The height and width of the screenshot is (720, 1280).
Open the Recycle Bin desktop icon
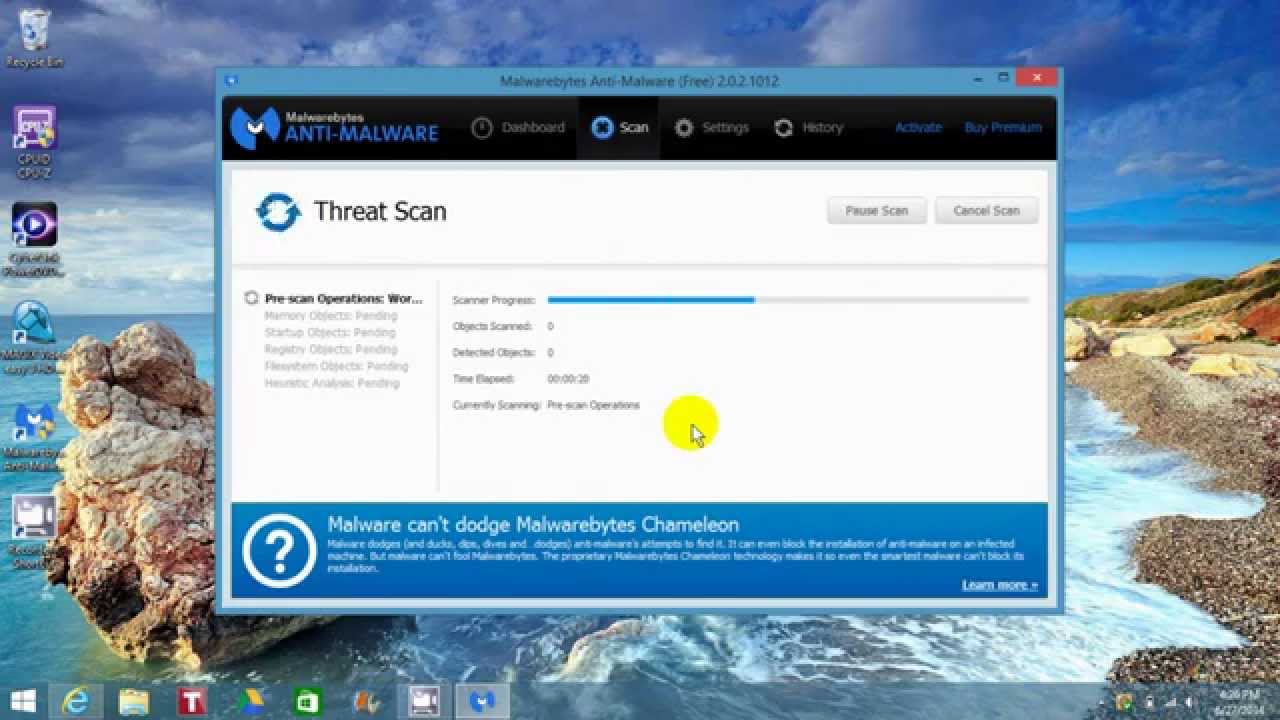click(35, 39)
